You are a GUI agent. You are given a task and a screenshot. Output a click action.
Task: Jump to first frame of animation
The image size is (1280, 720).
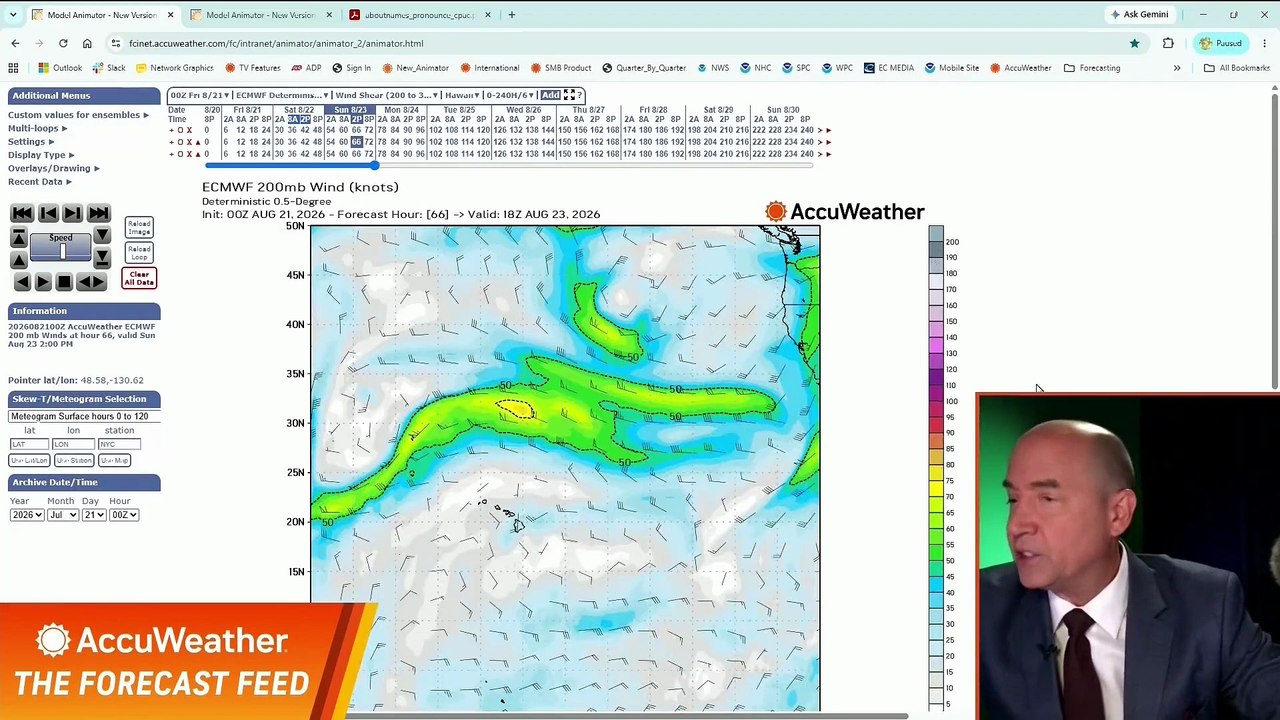pyautogui.click(x=22, y=213)
